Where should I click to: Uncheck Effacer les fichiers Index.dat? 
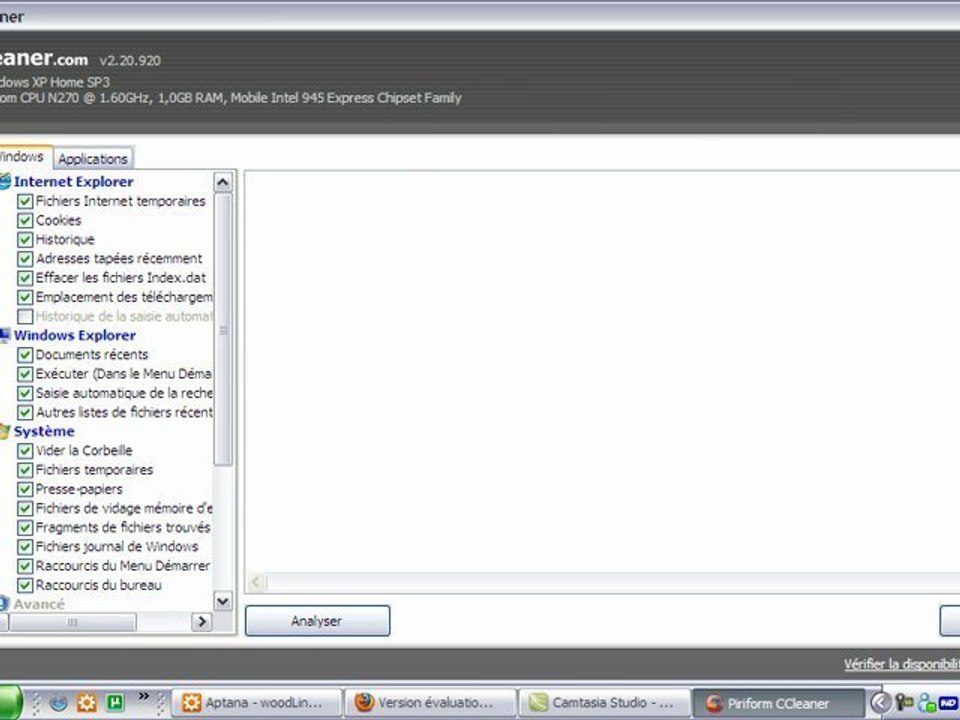[25, 278]
